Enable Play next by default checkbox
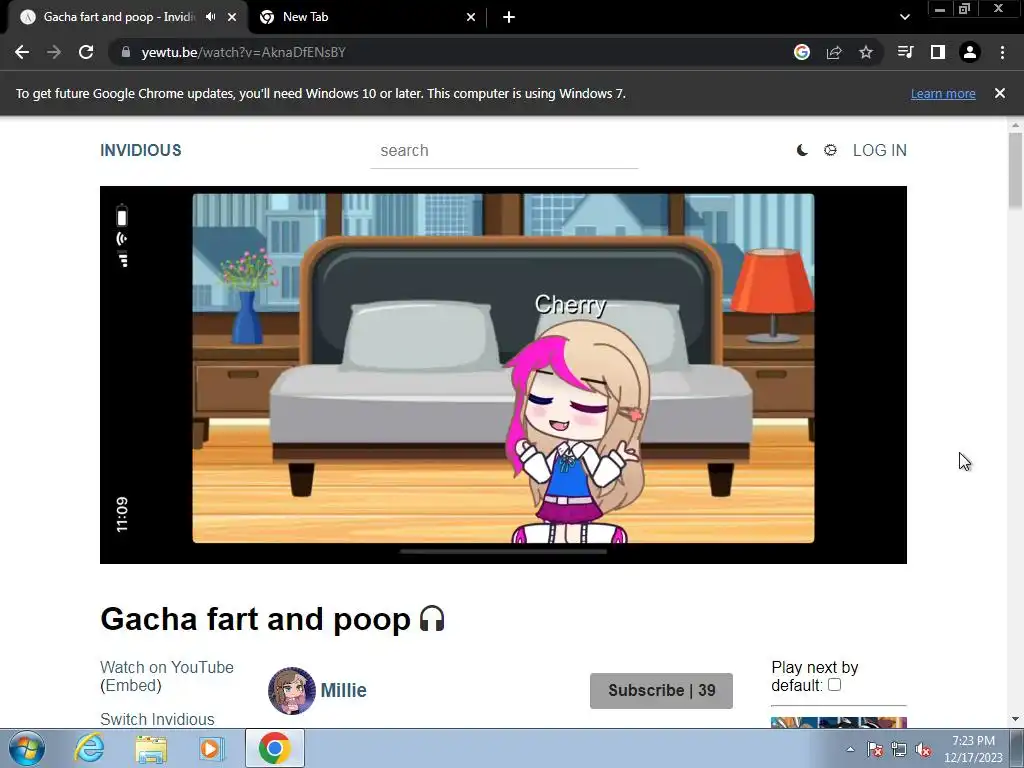This screenshot has height=768, width=1024. [834, 685]
